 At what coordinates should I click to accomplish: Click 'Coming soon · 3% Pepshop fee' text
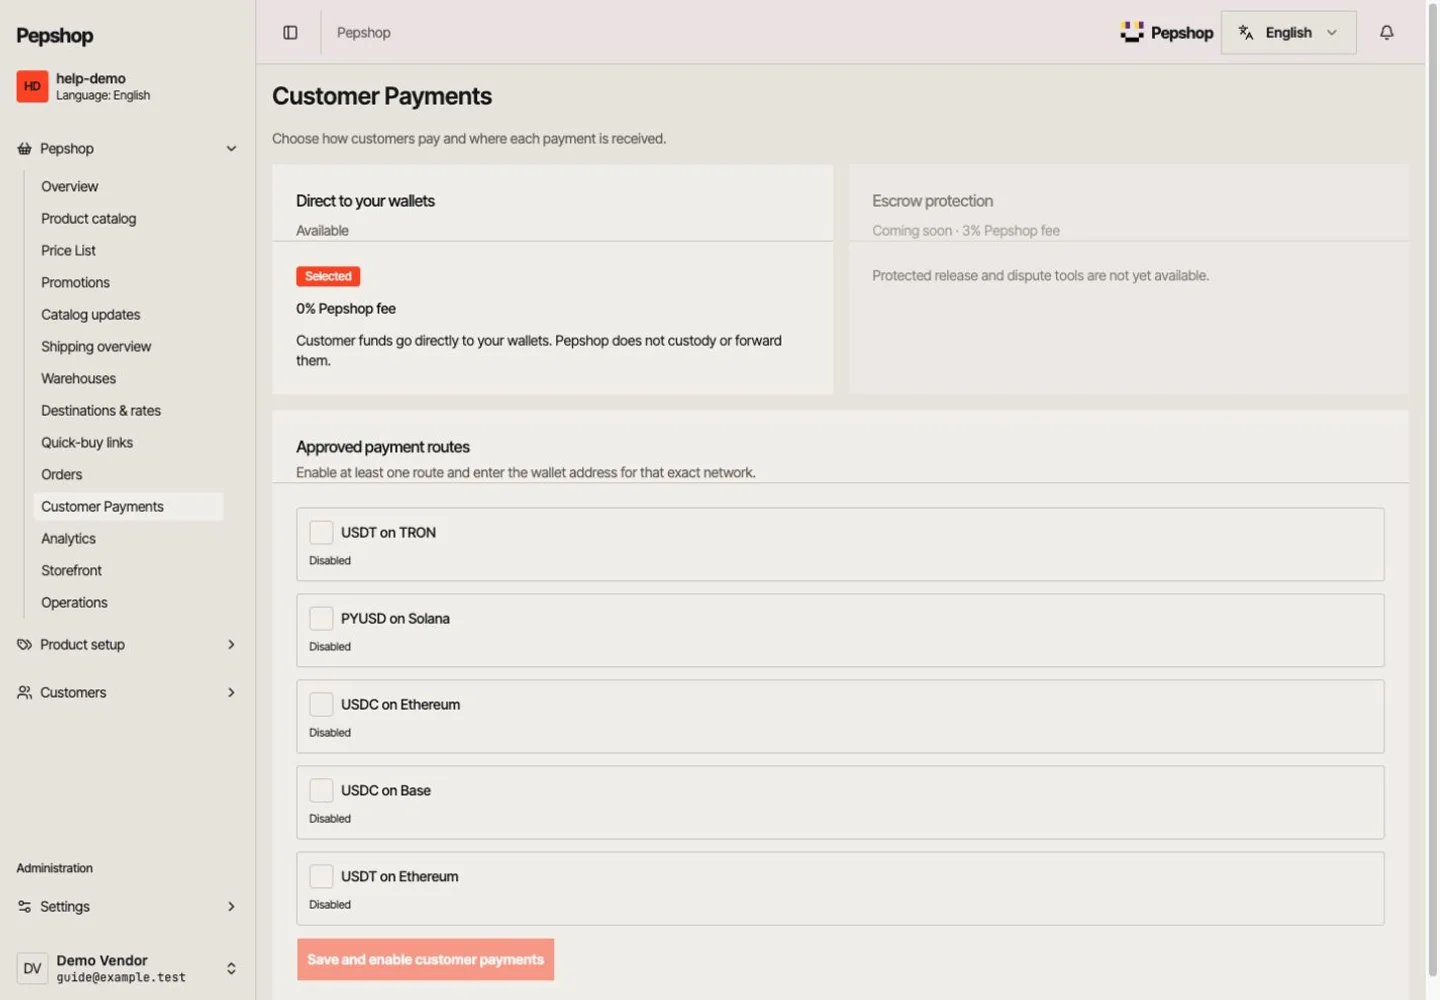pos(966,231)
